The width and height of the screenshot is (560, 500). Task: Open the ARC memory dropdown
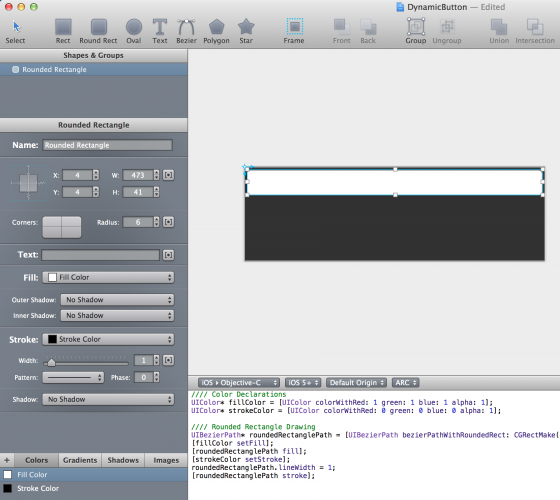pyautogui.click(x=405, y=383)
